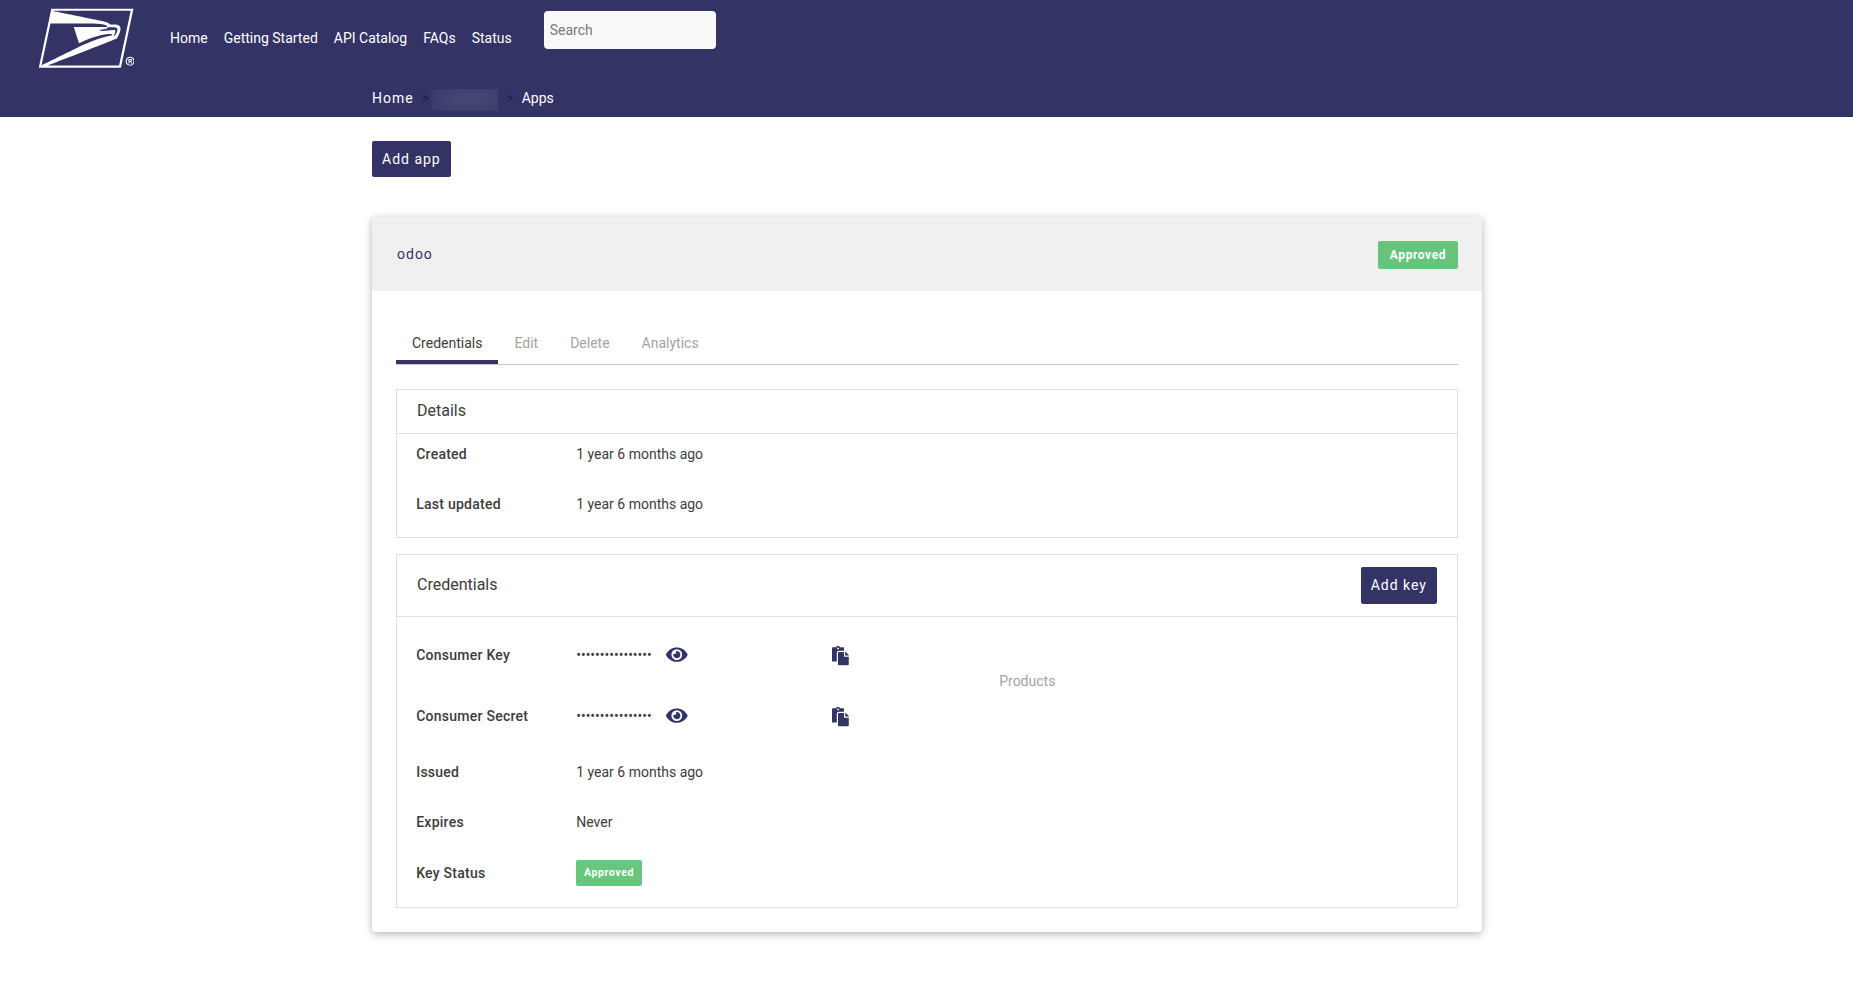Click the Products label

(x=1027, y=681)
